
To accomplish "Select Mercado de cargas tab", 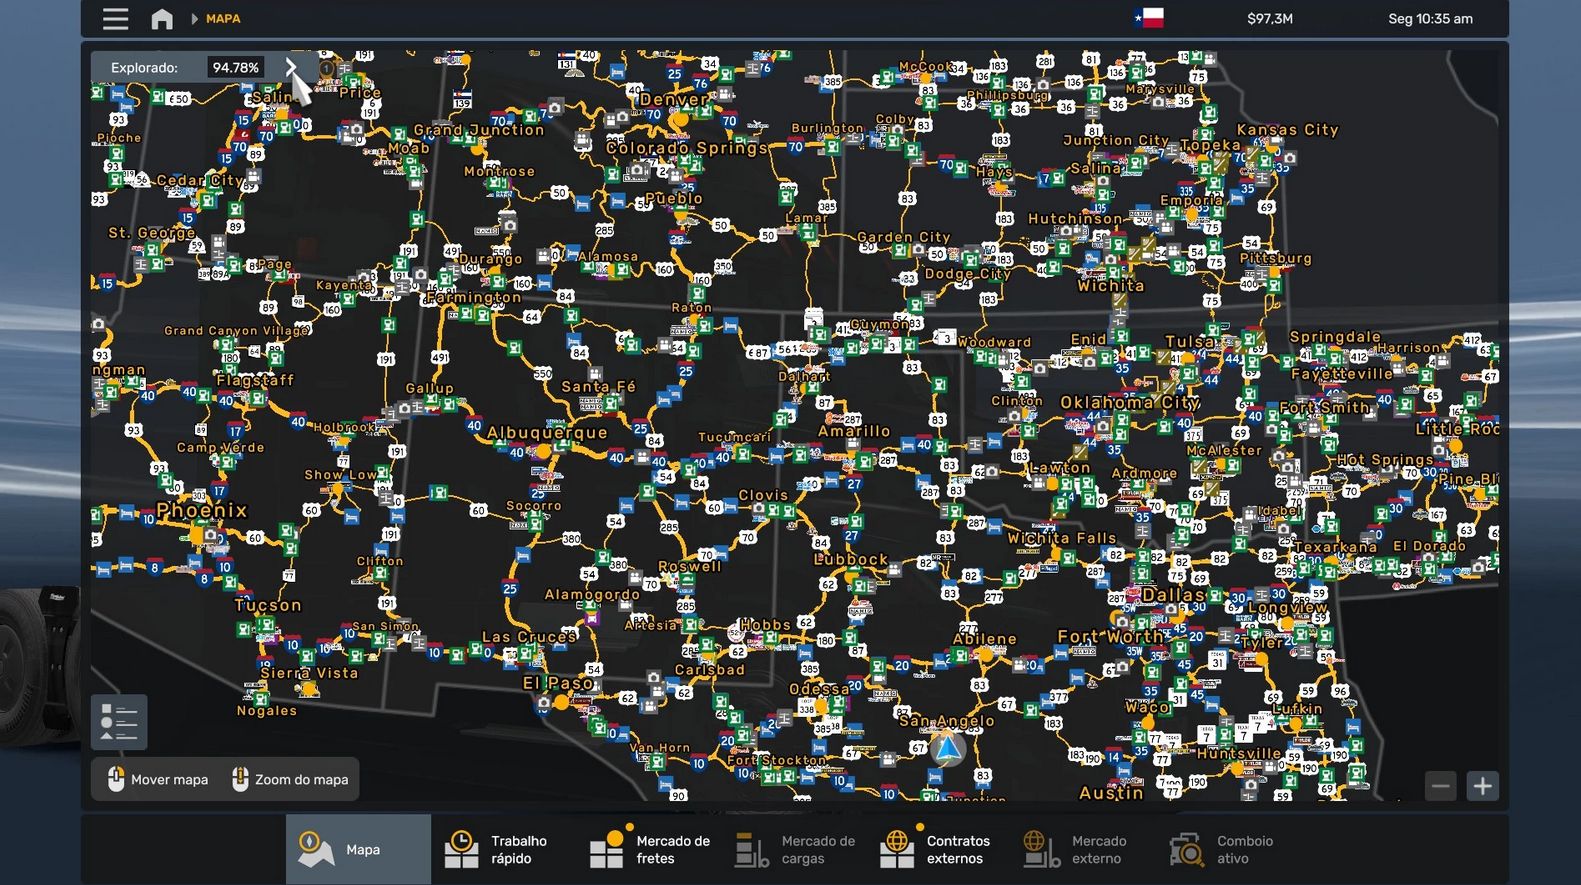I will (794, 849).
